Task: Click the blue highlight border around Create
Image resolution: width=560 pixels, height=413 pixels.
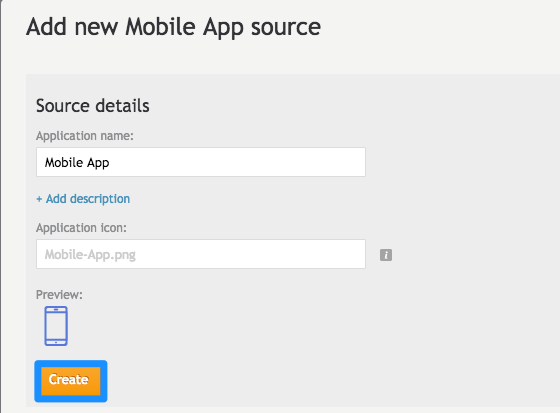Action: (x=71, y=363)
